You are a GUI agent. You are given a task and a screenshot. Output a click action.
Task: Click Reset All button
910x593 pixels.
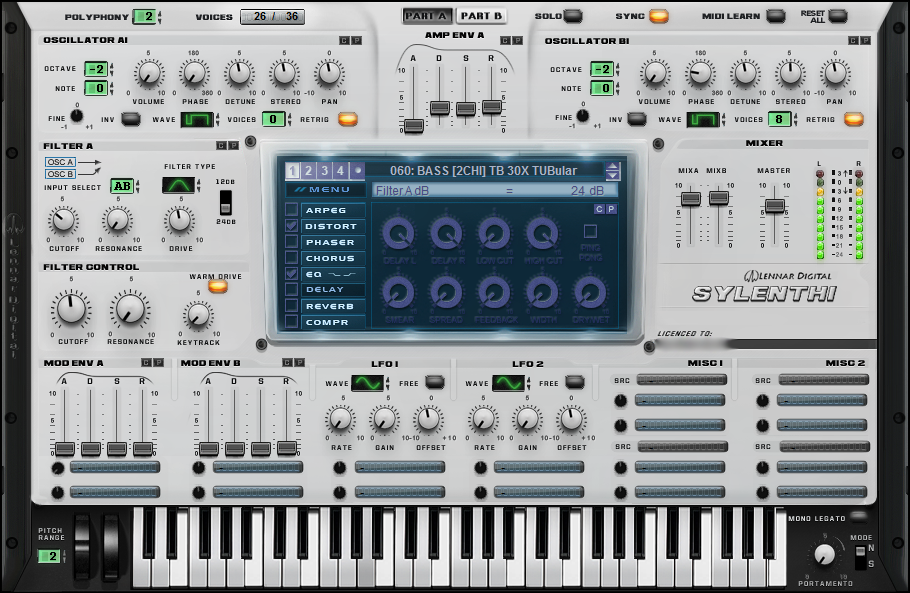pyautogui.click(x=837, y=16)
